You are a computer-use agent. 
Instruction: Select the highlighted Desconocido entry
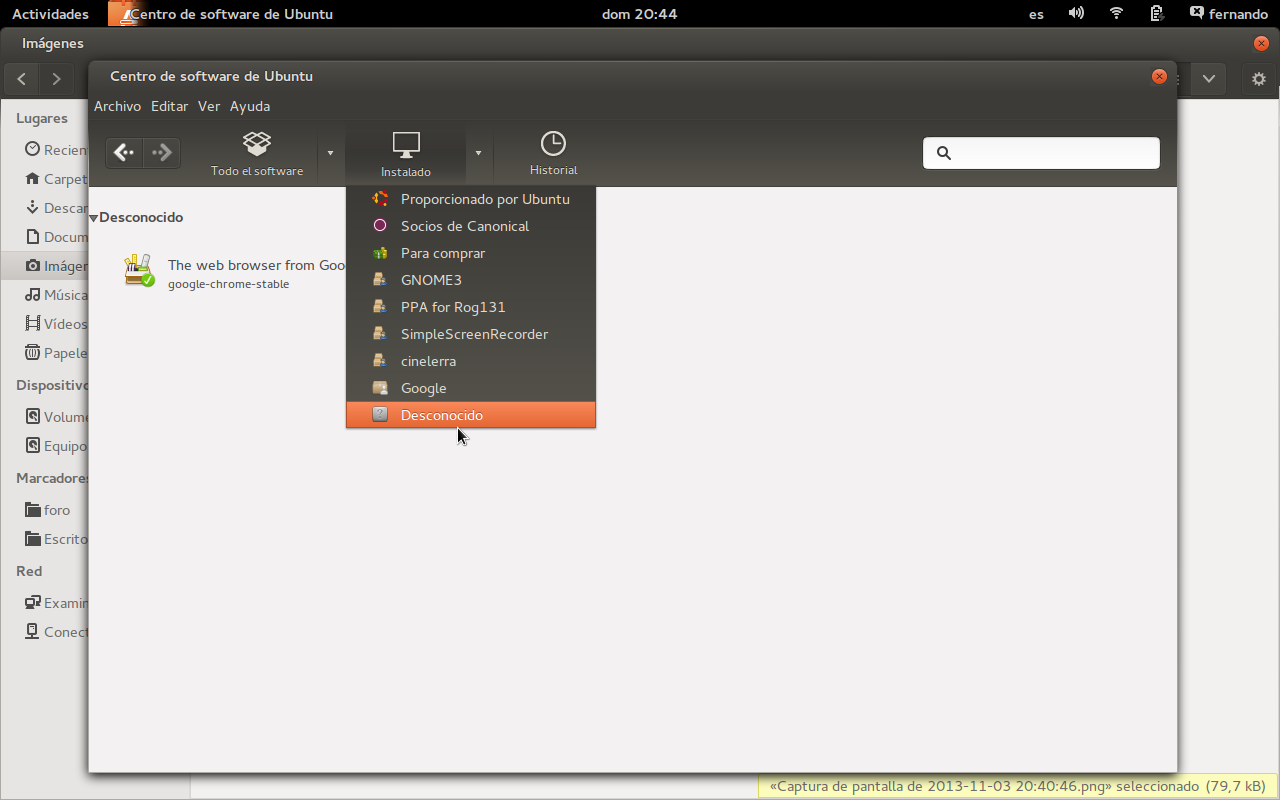coord(471,415)
